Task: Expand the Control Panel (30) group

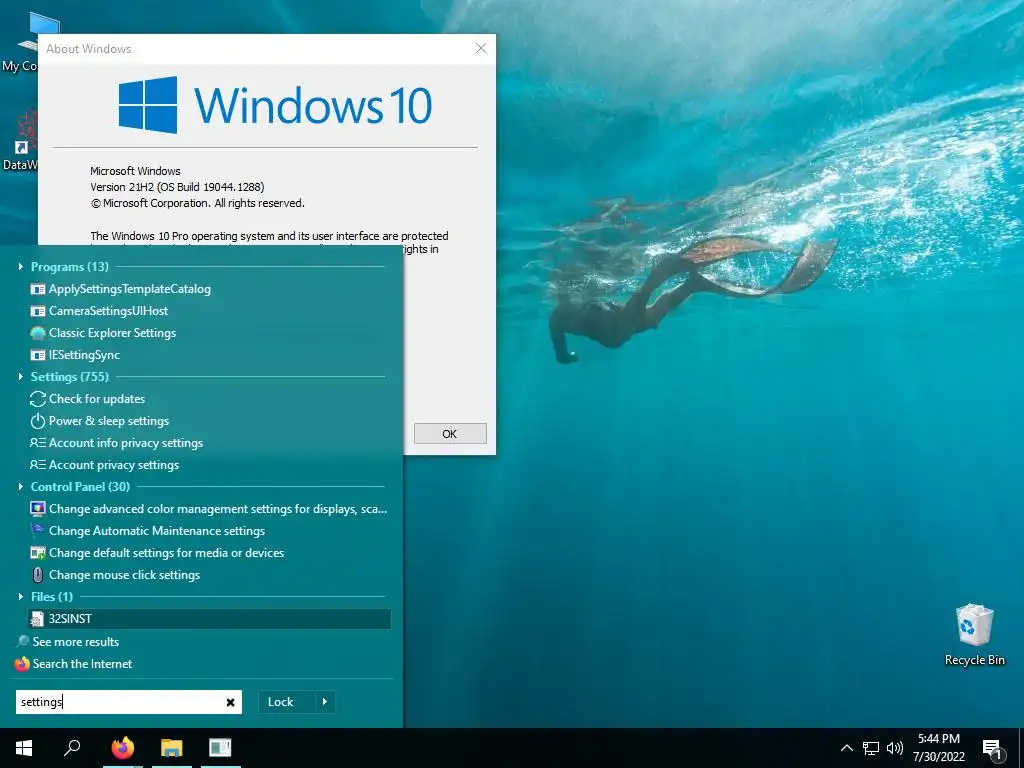Action: pos(20,487)
